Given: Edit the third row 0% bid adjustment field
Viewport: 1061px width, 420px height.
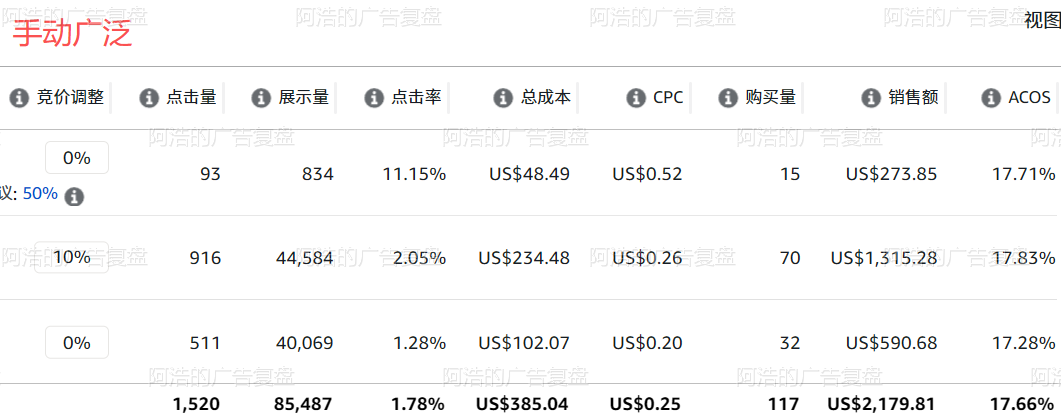Looking at the screenshot, I should [x=77, y=342].
